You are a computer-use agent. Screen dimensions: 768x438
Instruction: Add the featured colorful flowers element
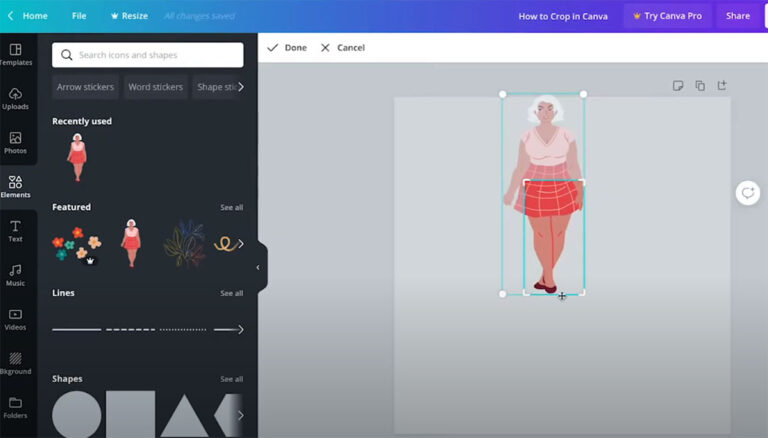click(77, 243)
